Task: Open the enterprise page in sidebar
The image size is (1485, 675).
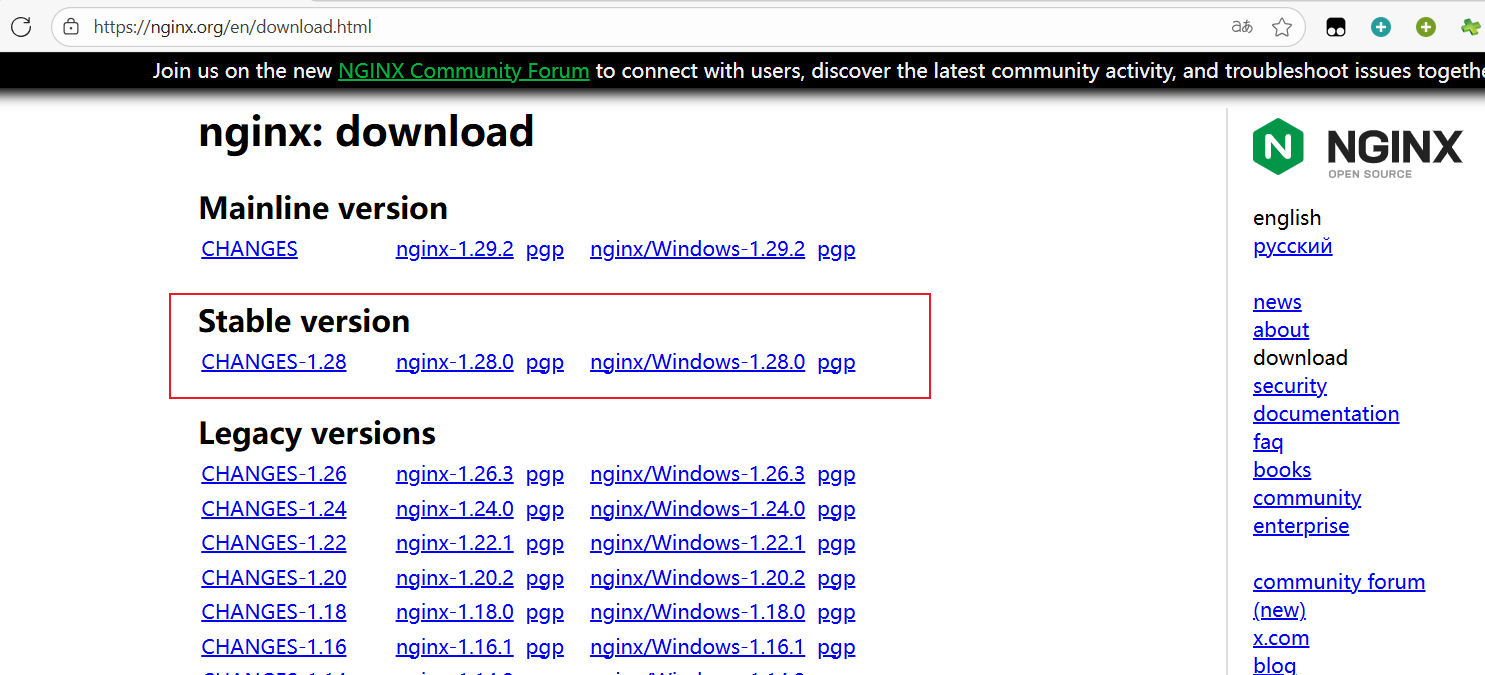Action: pos(1301,526)
